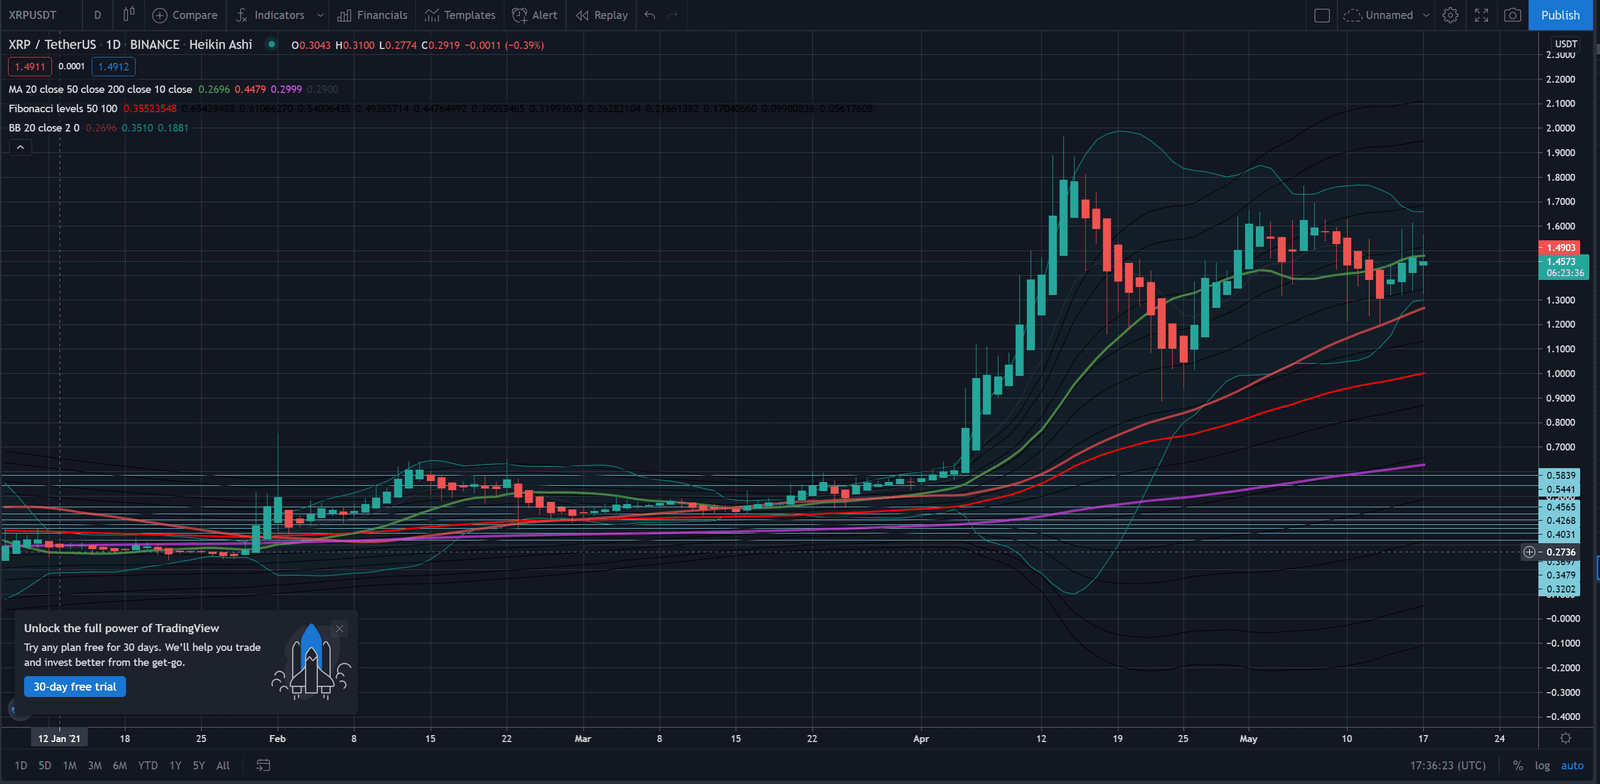
Task: Click the undo arrow
Action: 650,15
